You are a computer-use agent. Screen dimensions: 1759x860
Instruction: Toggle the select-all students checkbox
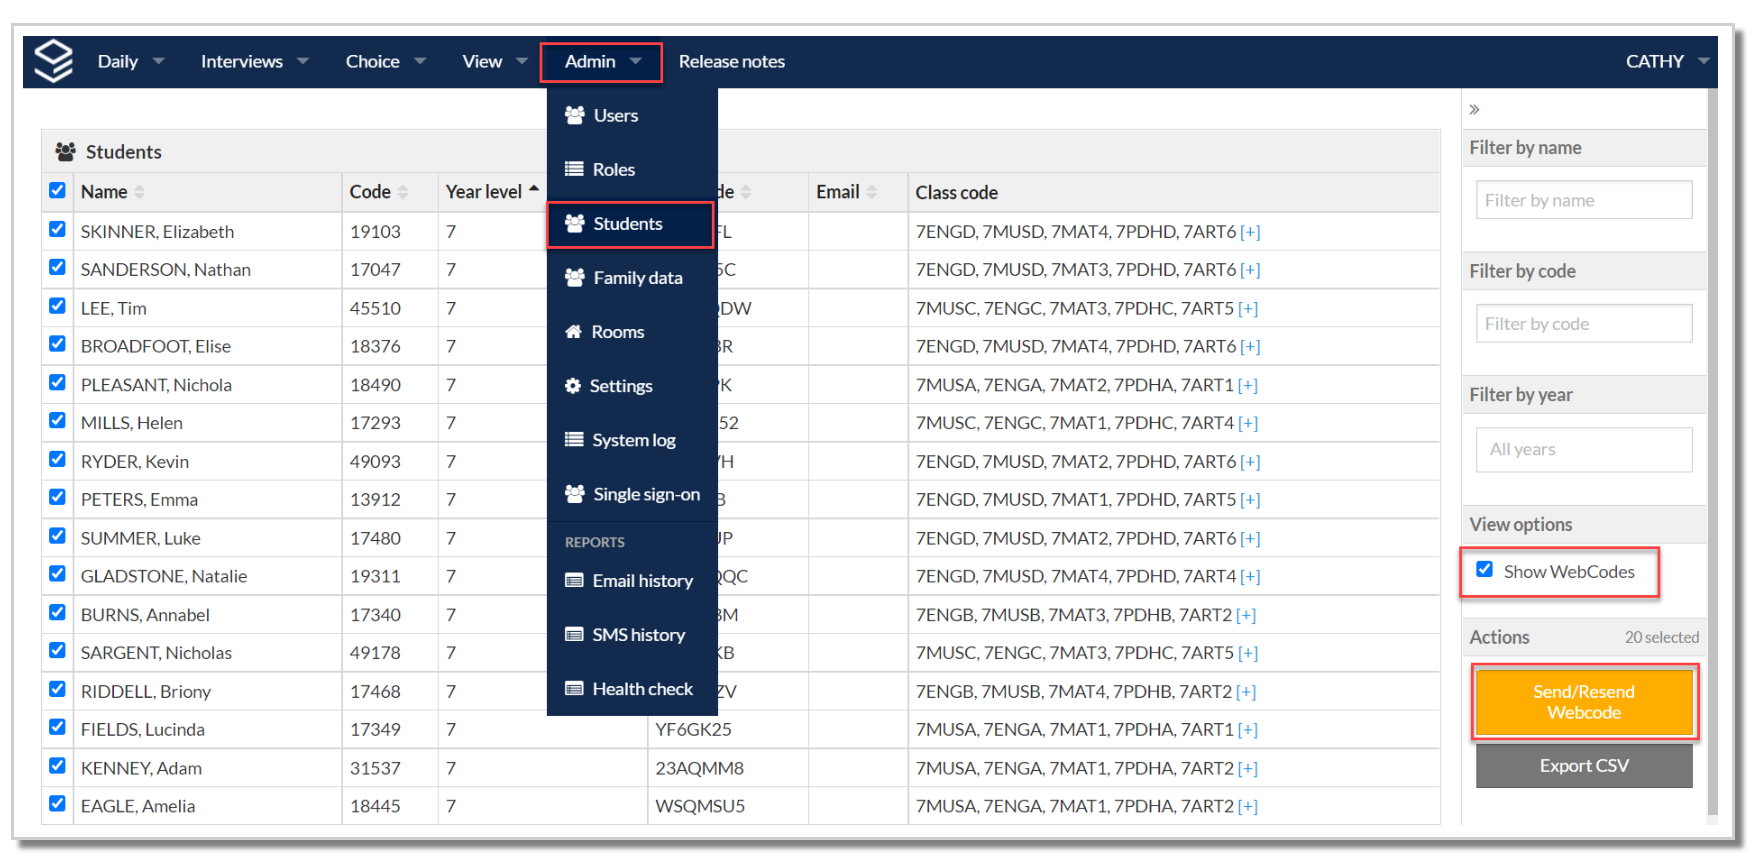pyautogui.click(x=57, y=190)
